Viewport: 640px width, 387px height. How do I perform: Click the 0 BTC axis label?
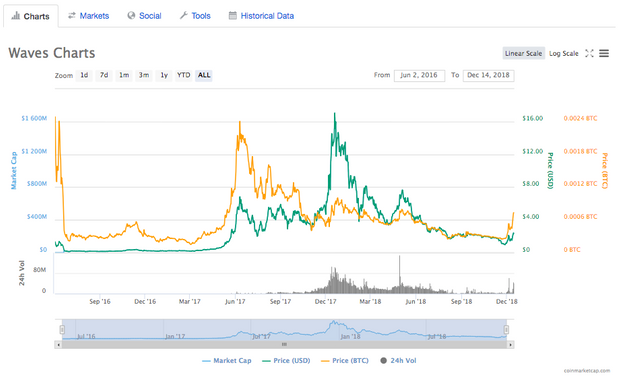pos(572,249)
